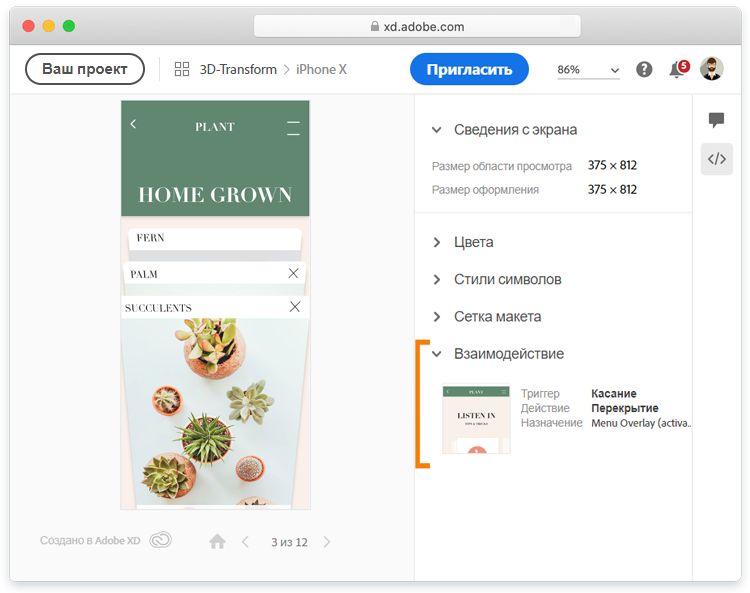Expand the Стили символов section
Image resolution: width=750 pixels, height=593 pixels.
point(436,279)
